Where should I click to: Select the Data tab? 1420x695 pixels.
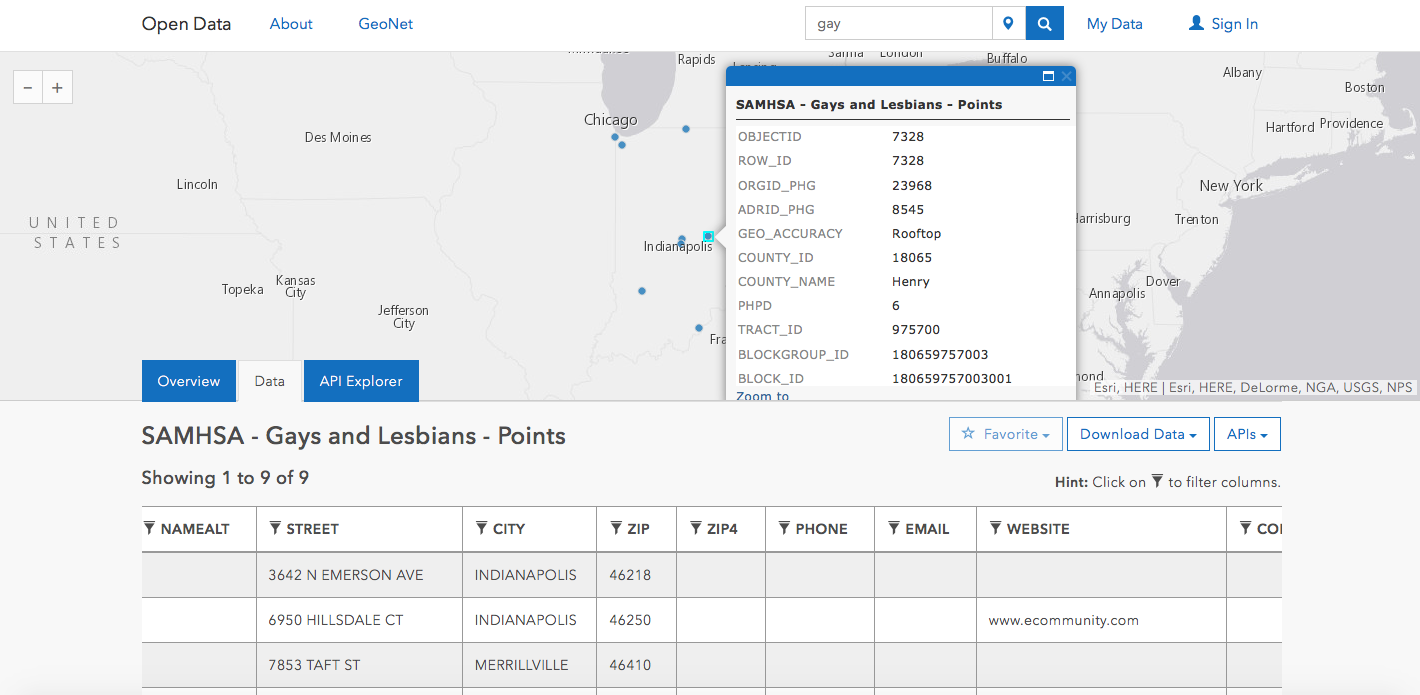click(x=270, y=381)
